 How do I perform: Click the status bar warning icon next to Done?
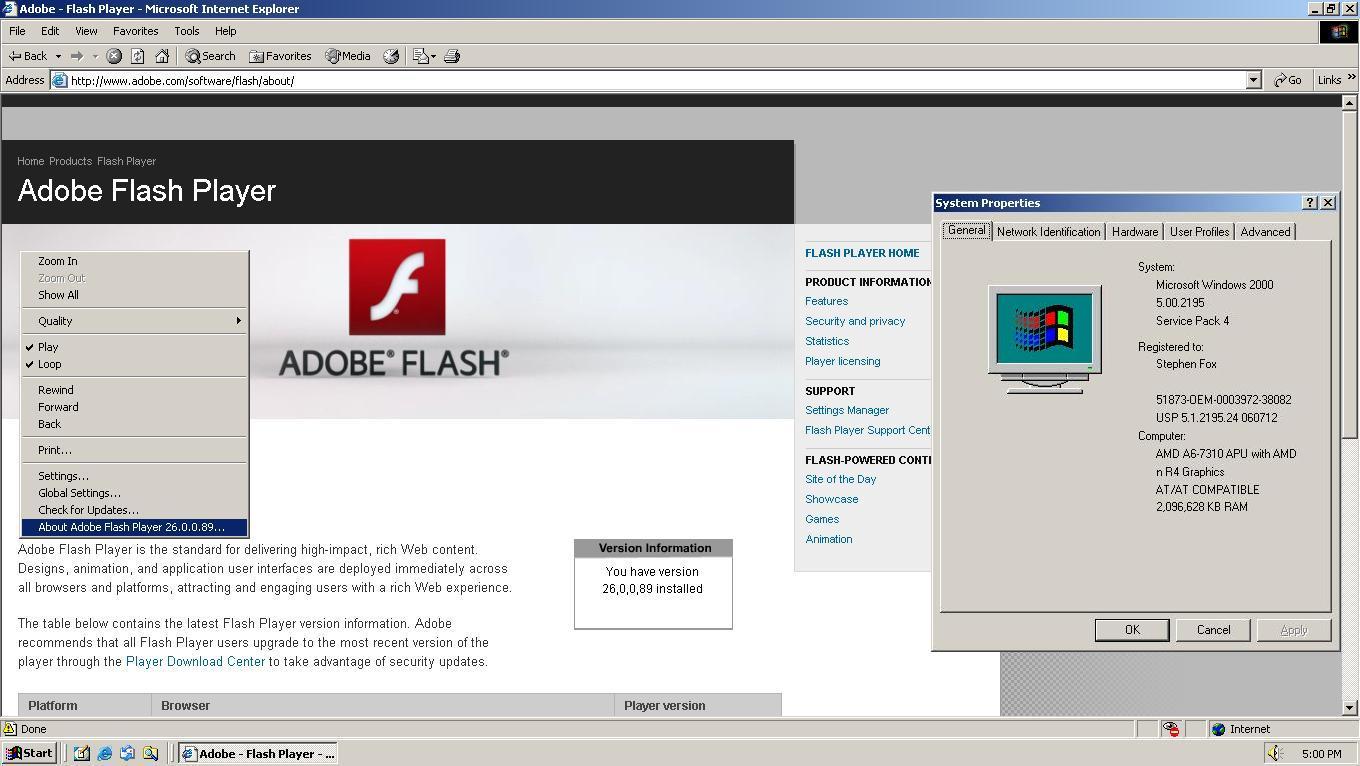(10, 729)
